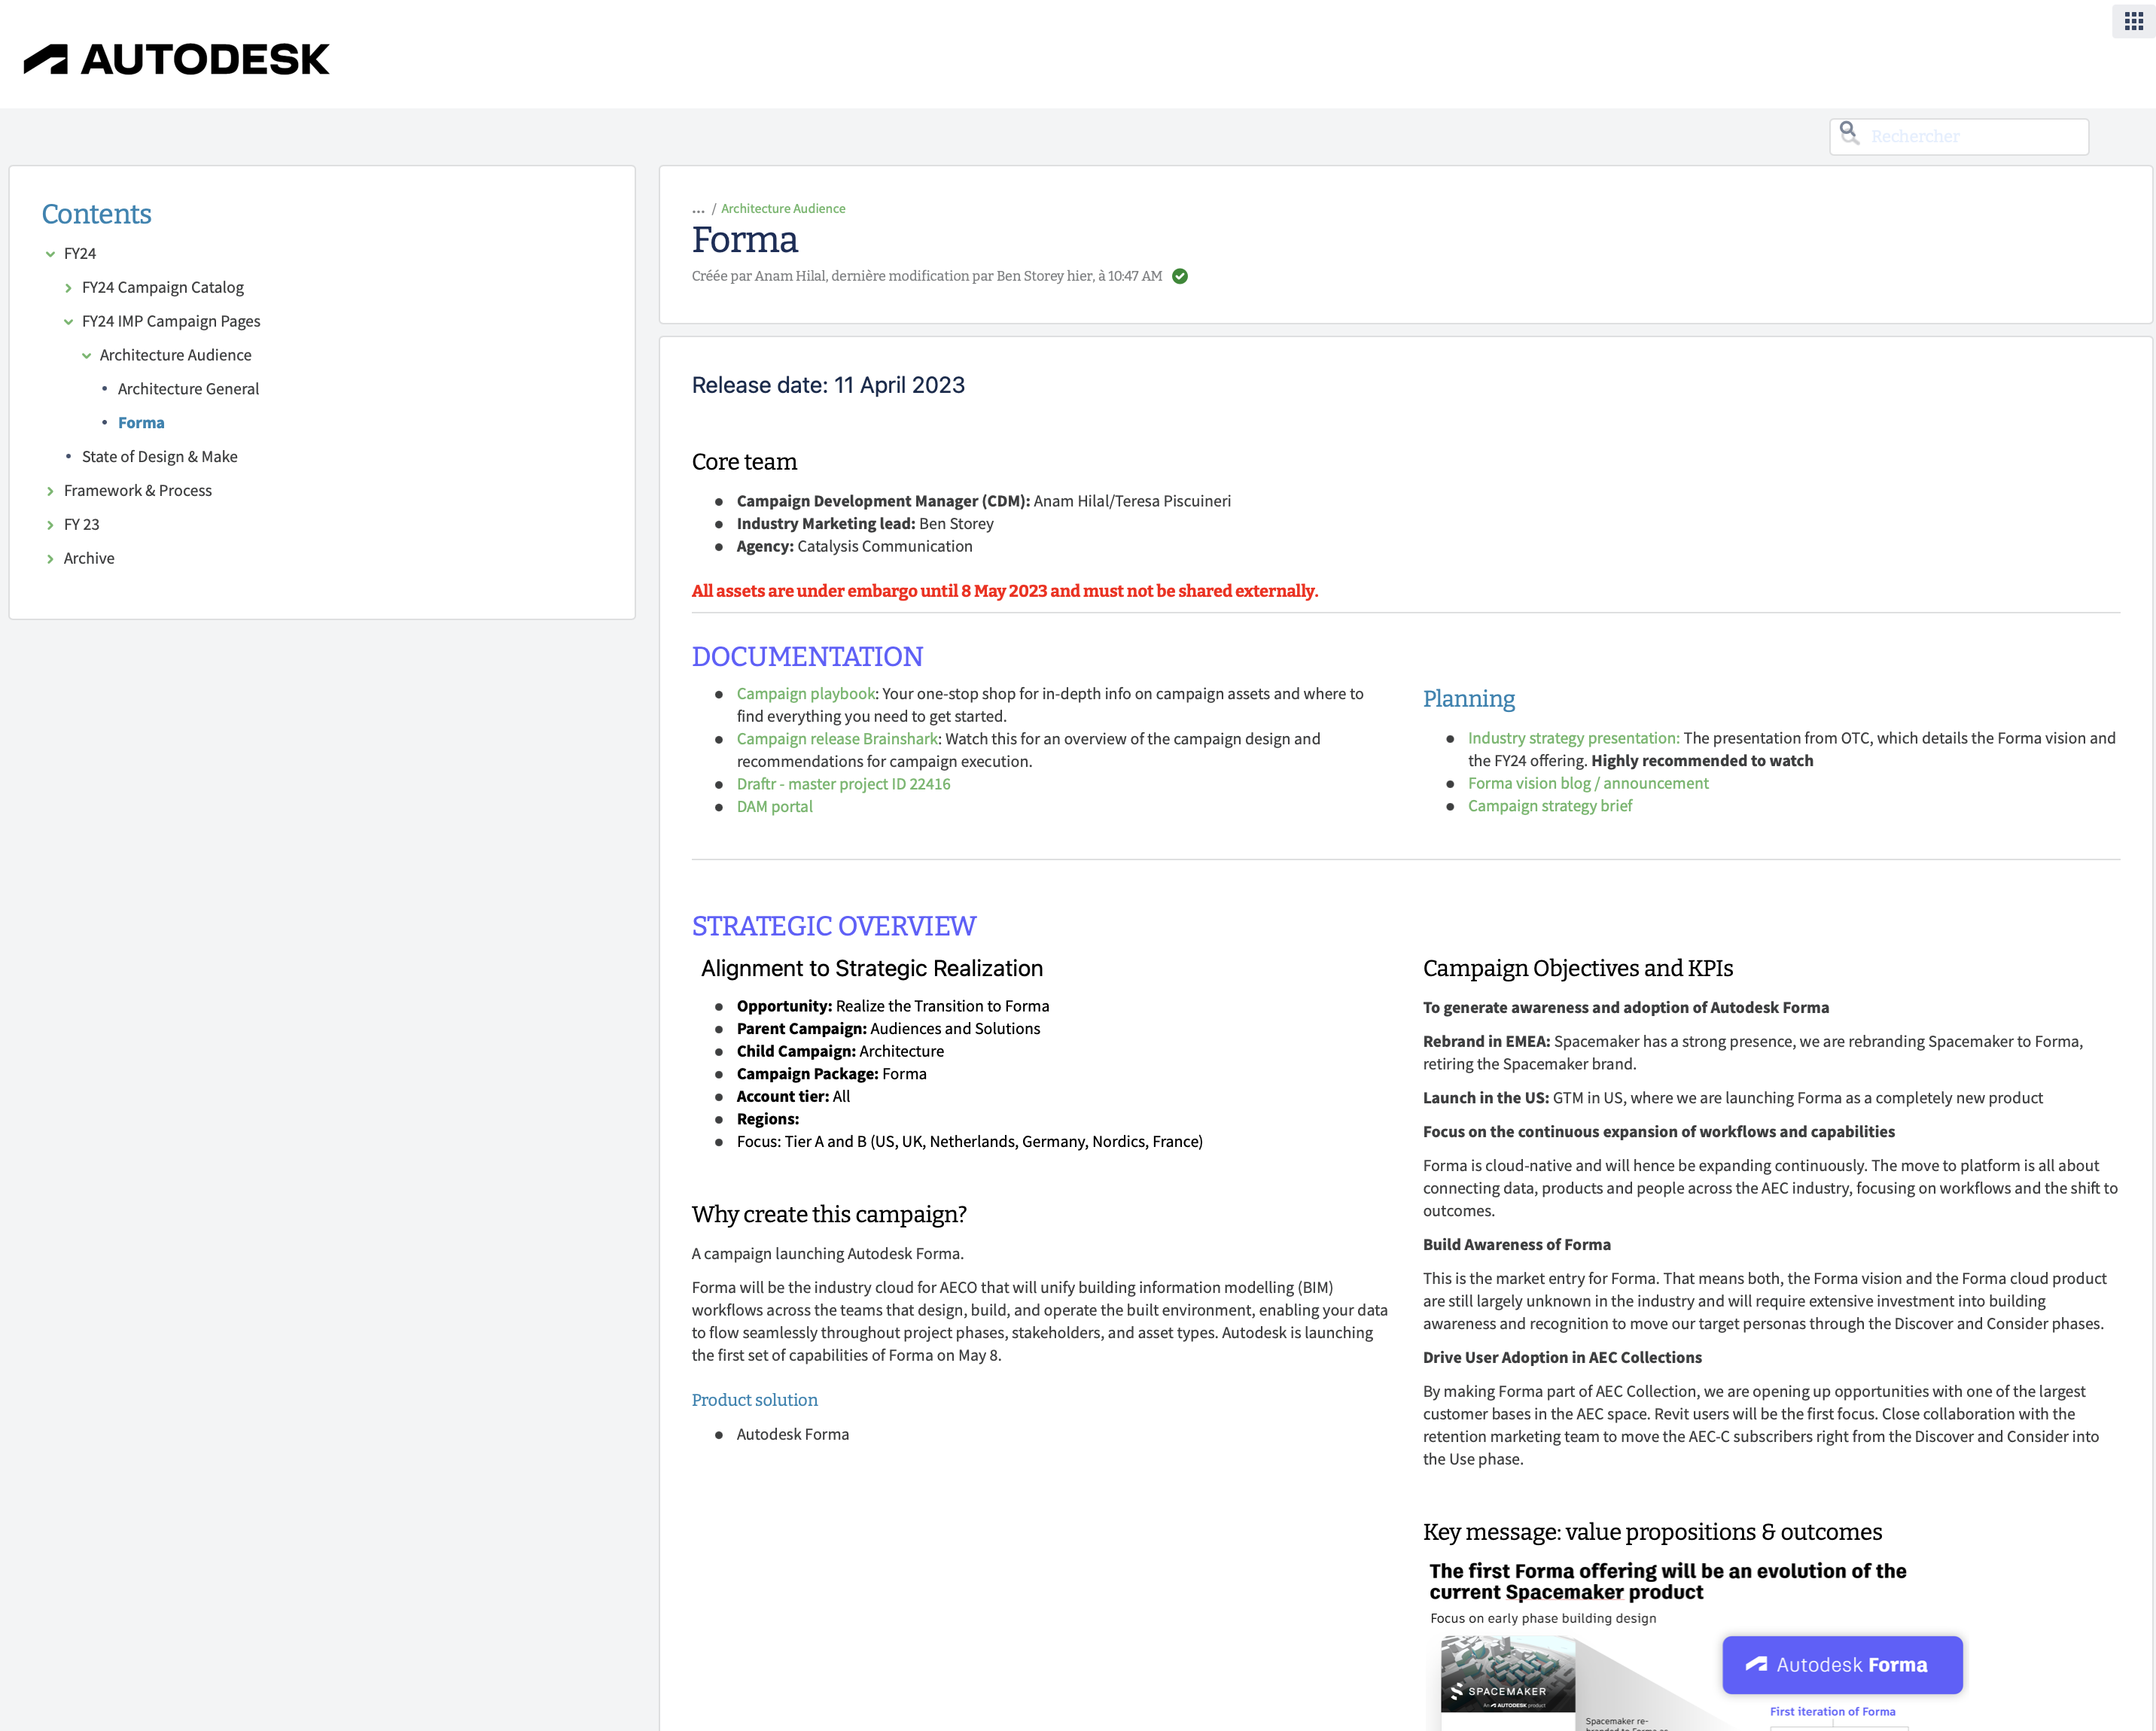
Task: Expand Framework & Process
Action: pyautogui.click(x=50, y=490)
